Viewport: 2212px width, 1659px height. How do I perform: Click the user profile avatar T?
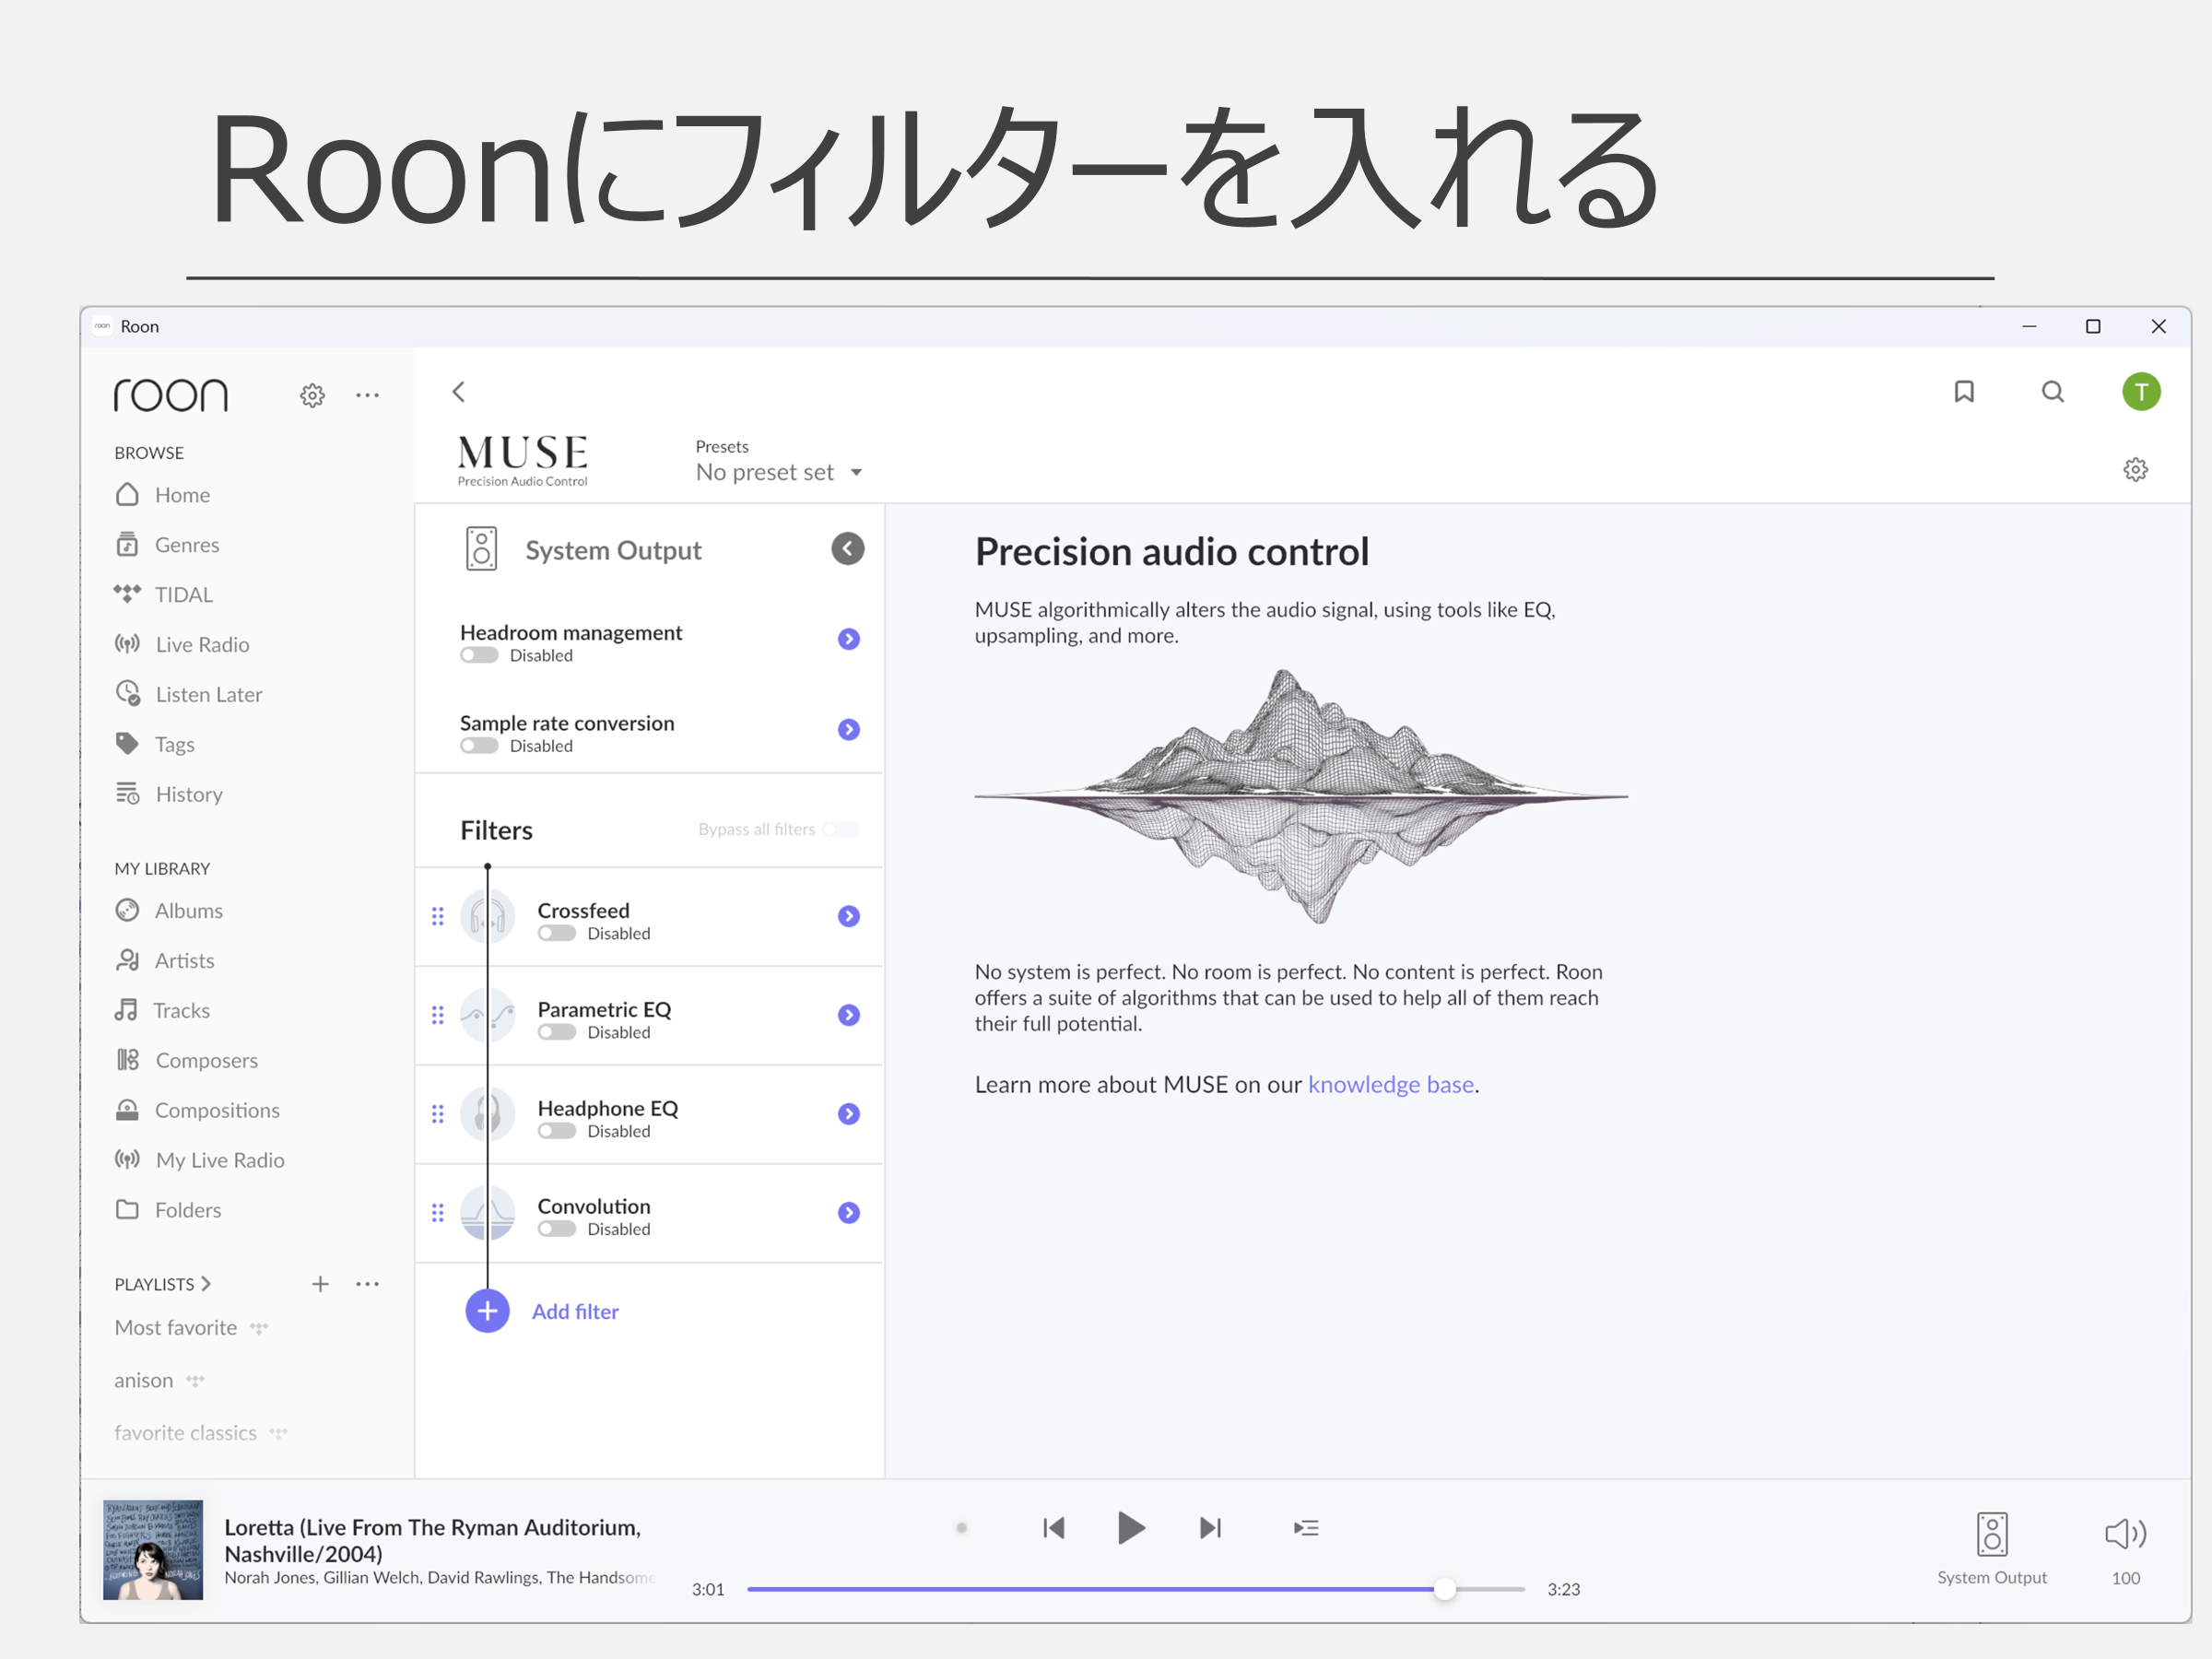pos(2141,391)
